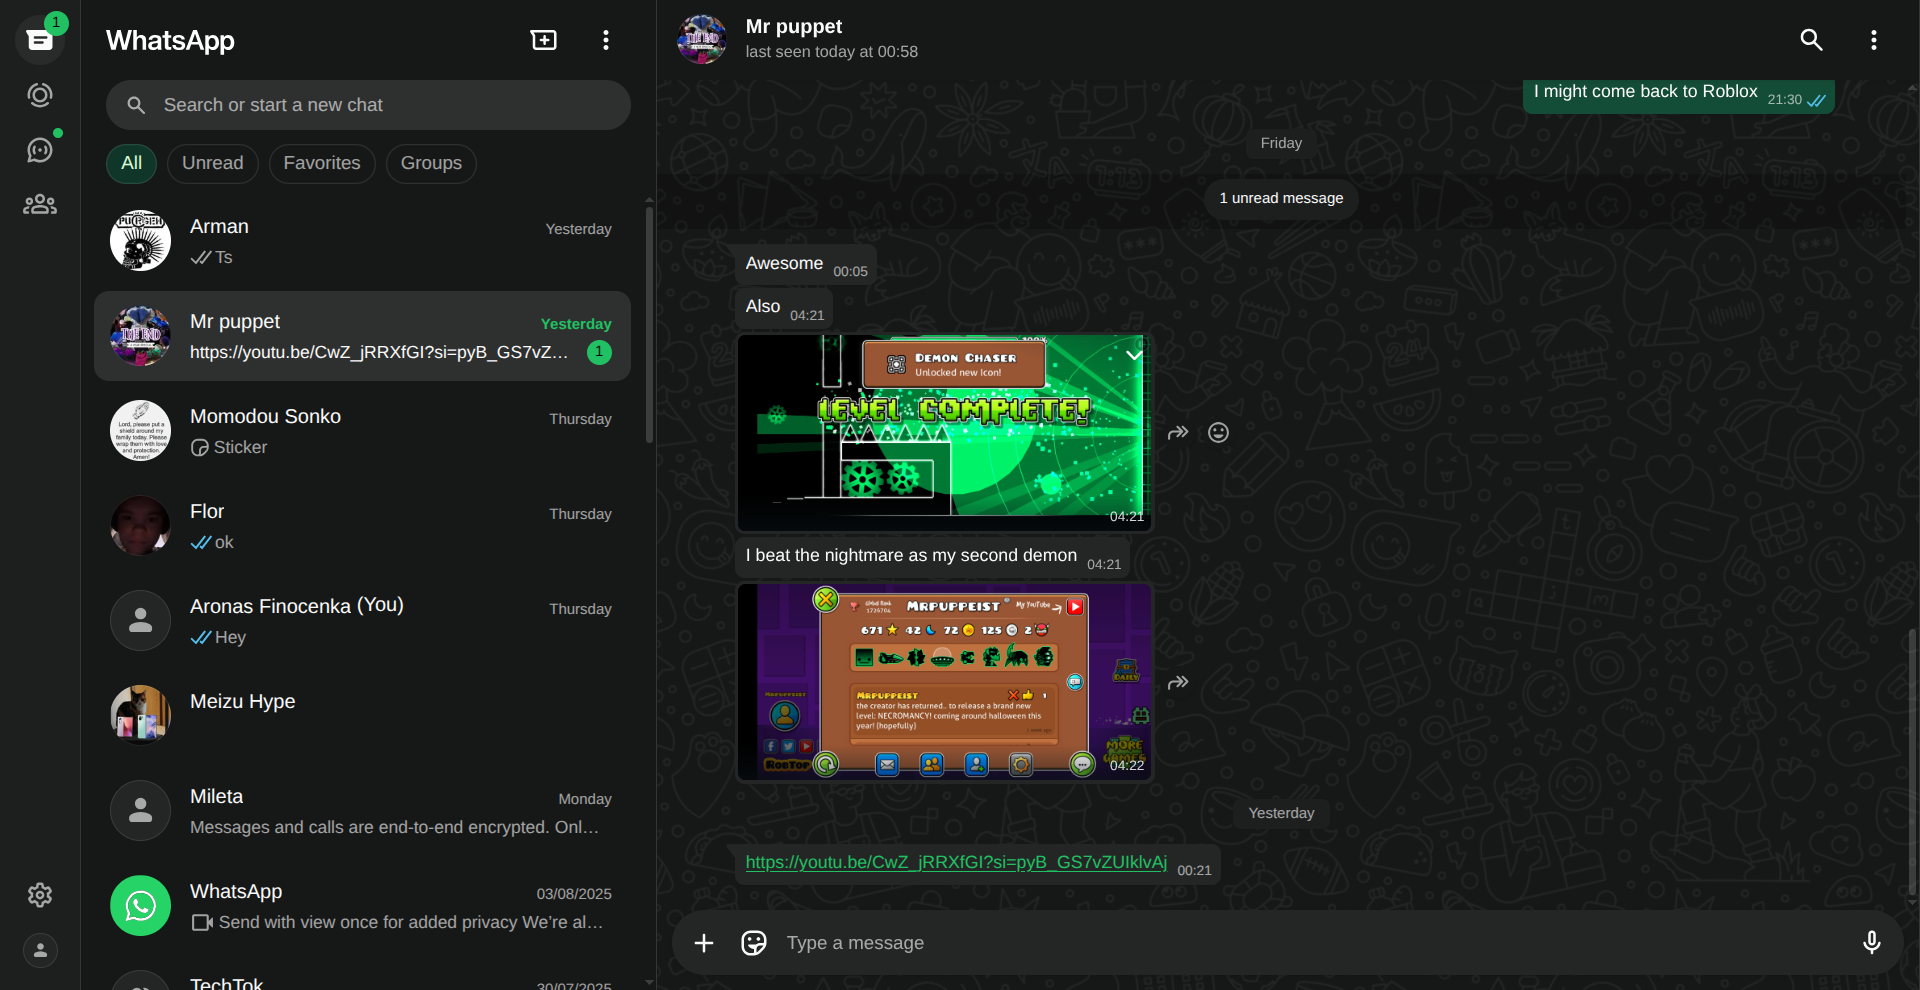React to Level Complete image with emoji
Viewport: 1920px width, 990px height.
coord(1218,433)
